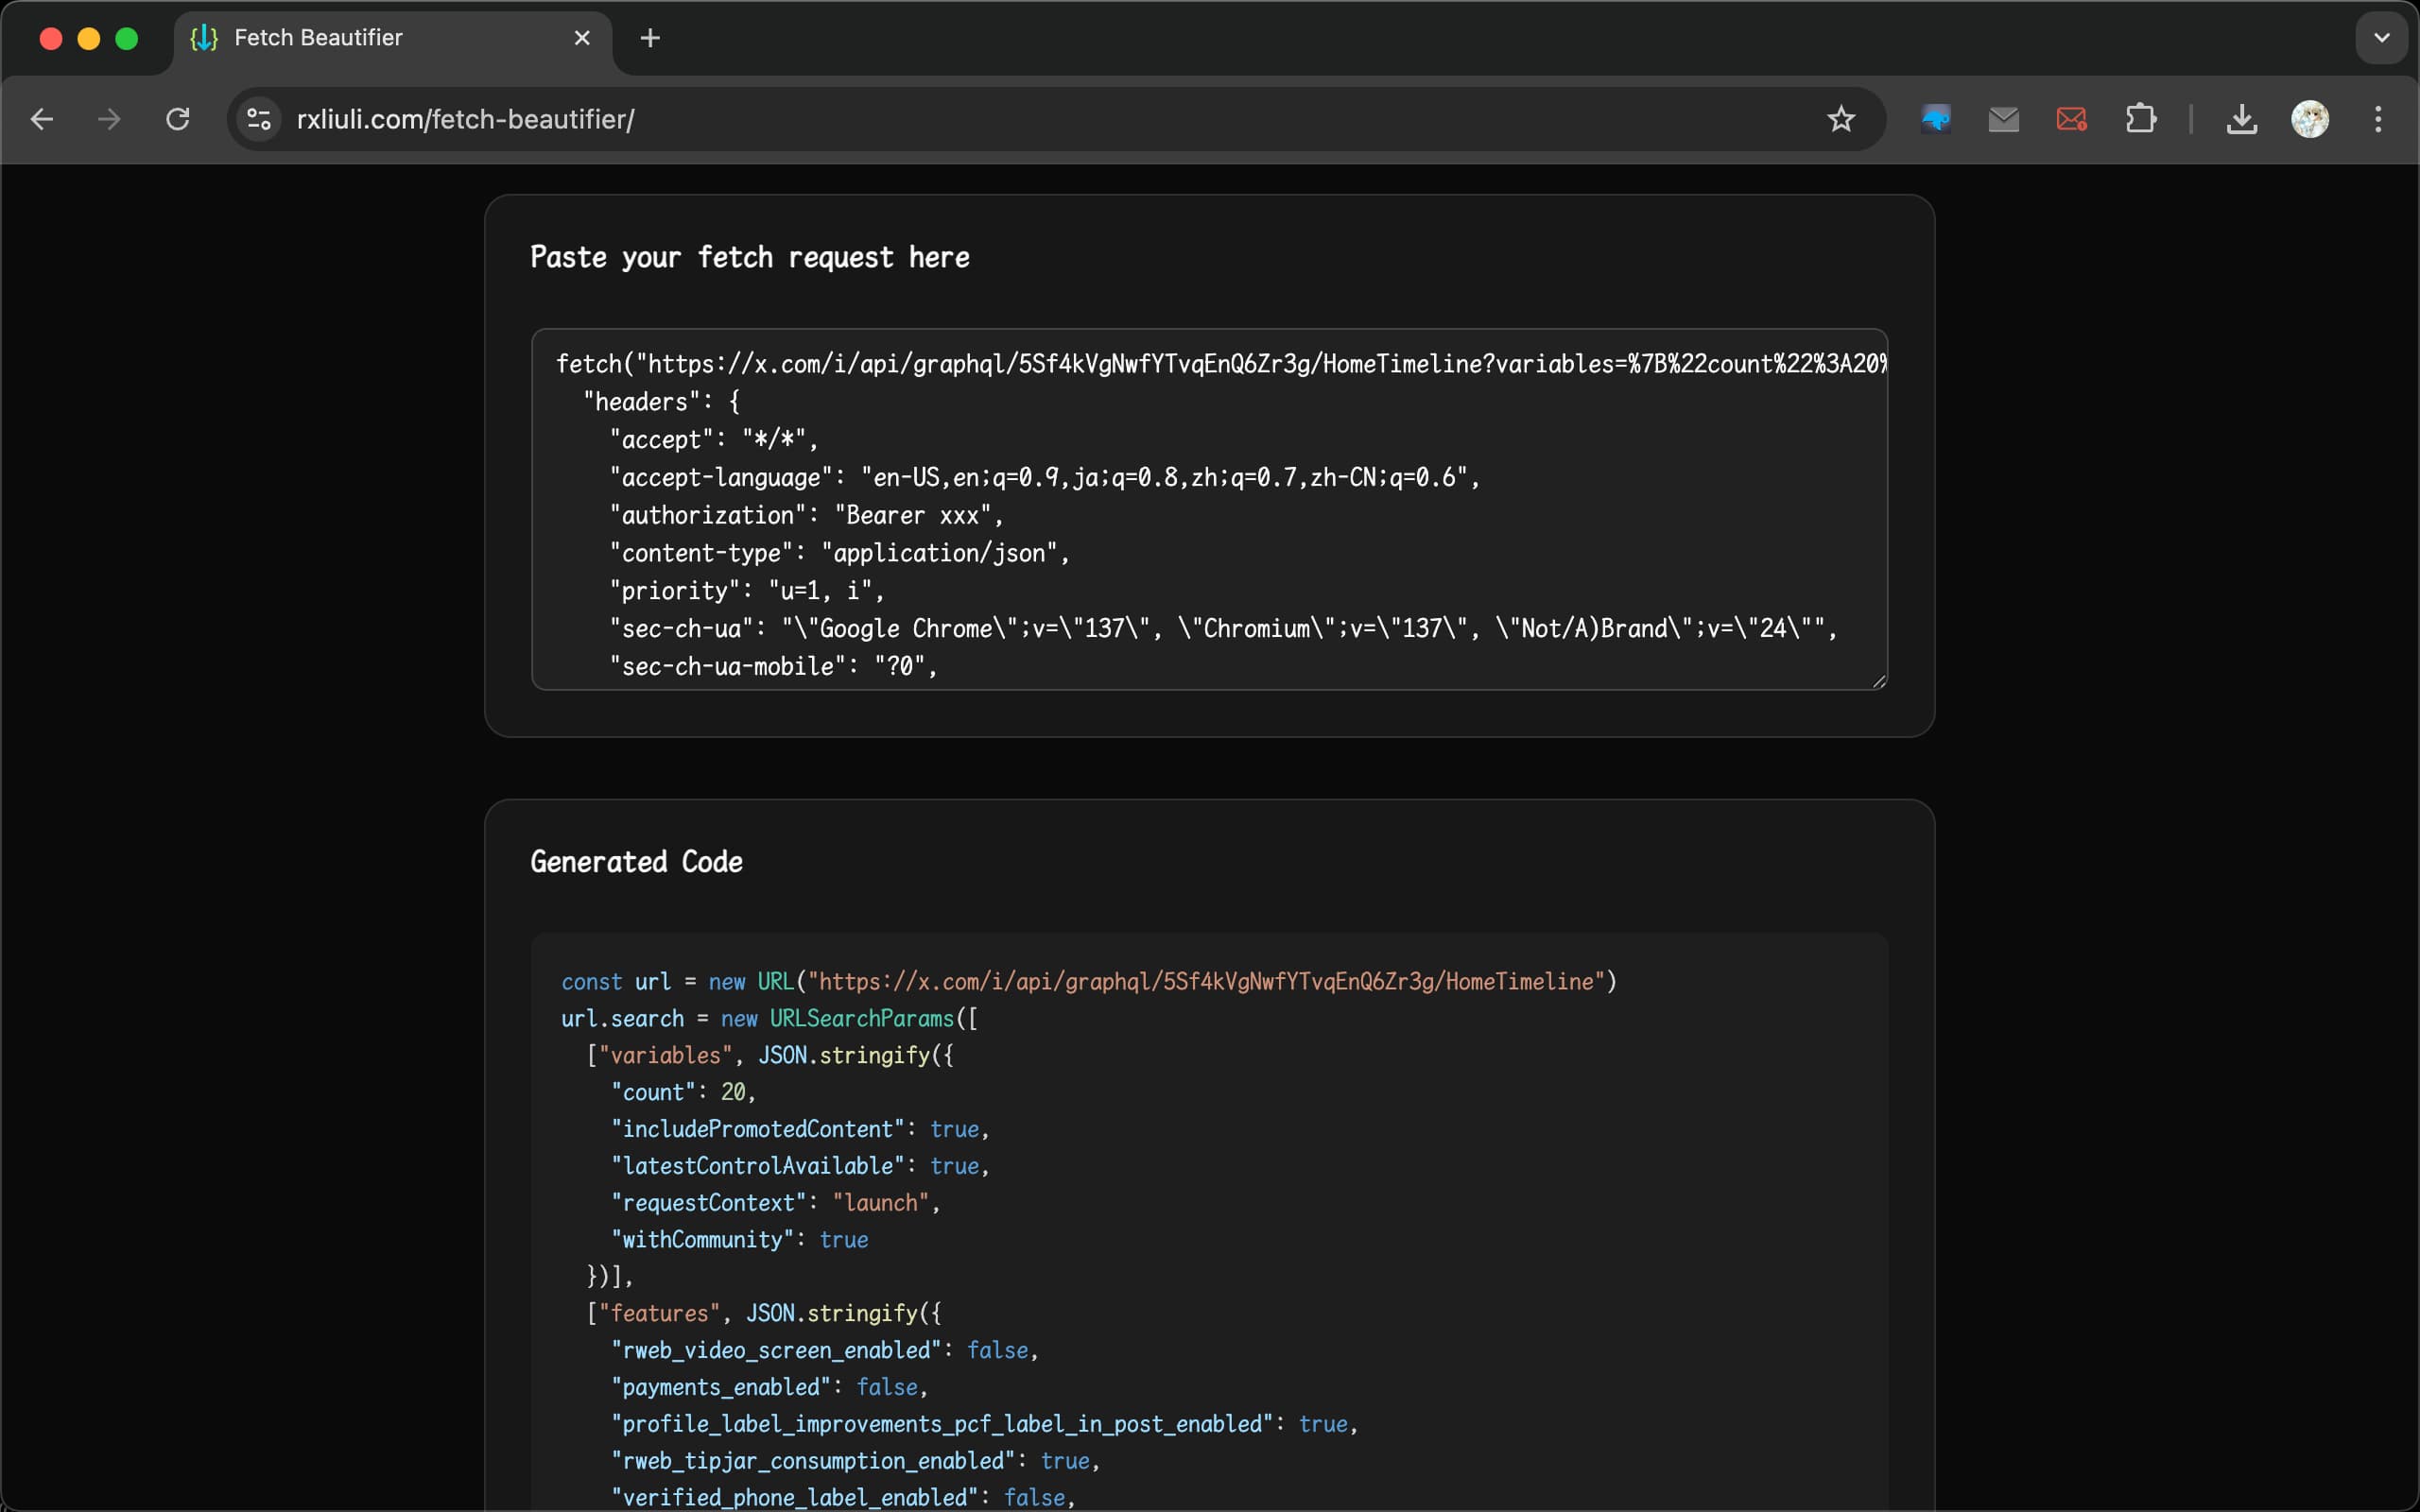Close the Fetch Beautifier tab
2420x1512 pixels.
click(582, 38)
